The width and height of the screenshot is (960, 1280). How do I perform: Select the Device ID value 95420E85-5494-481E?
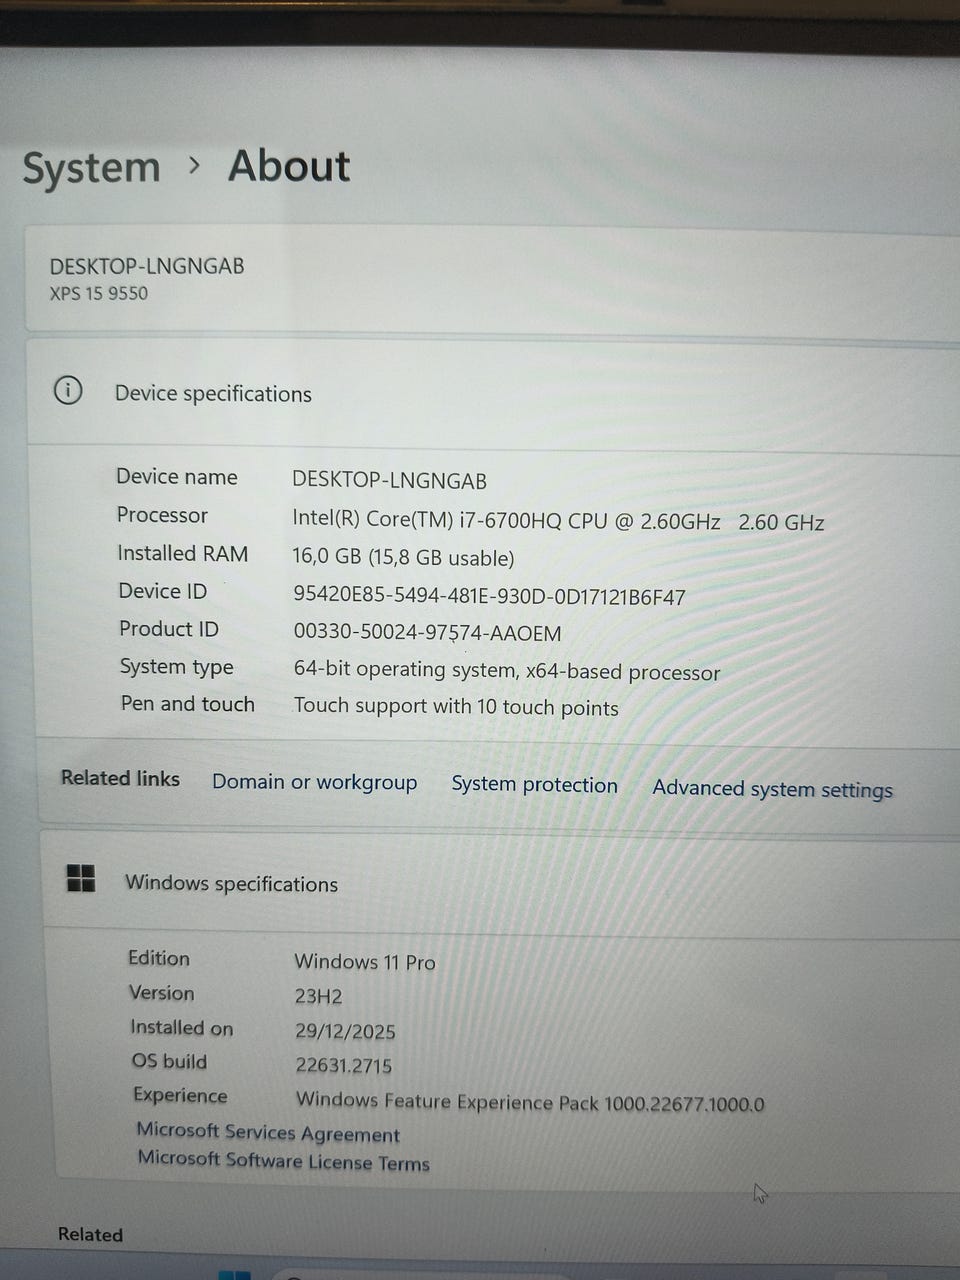click(489, 596)
